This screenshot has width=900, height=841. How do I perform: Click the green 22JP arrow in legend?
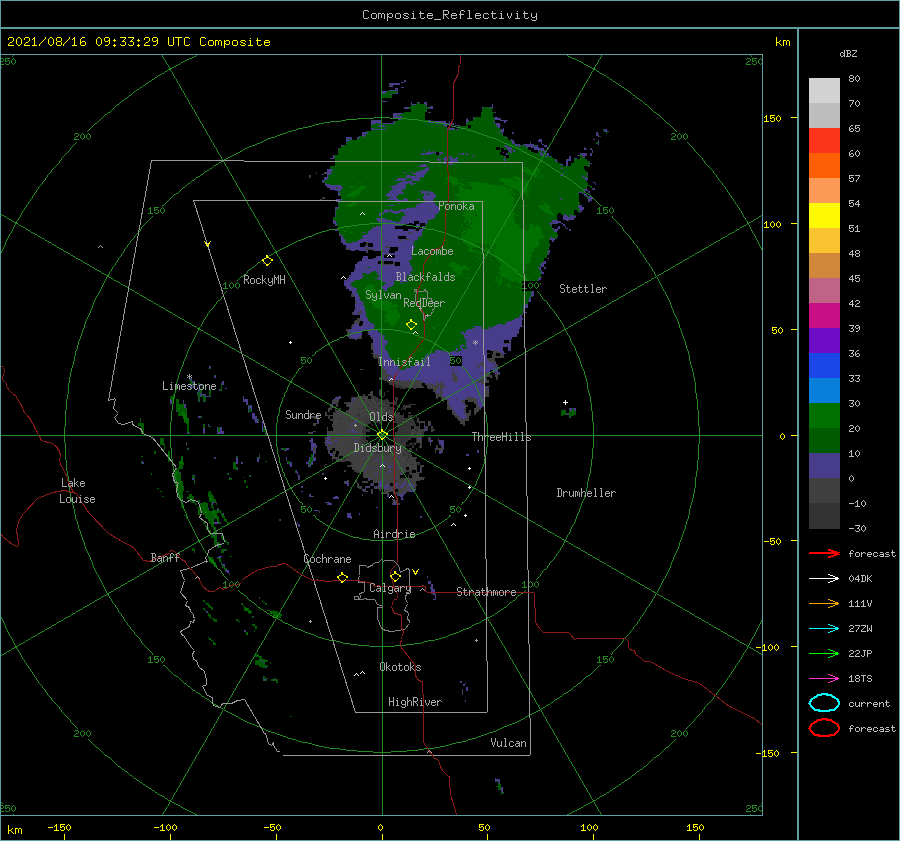click(824, 653)
